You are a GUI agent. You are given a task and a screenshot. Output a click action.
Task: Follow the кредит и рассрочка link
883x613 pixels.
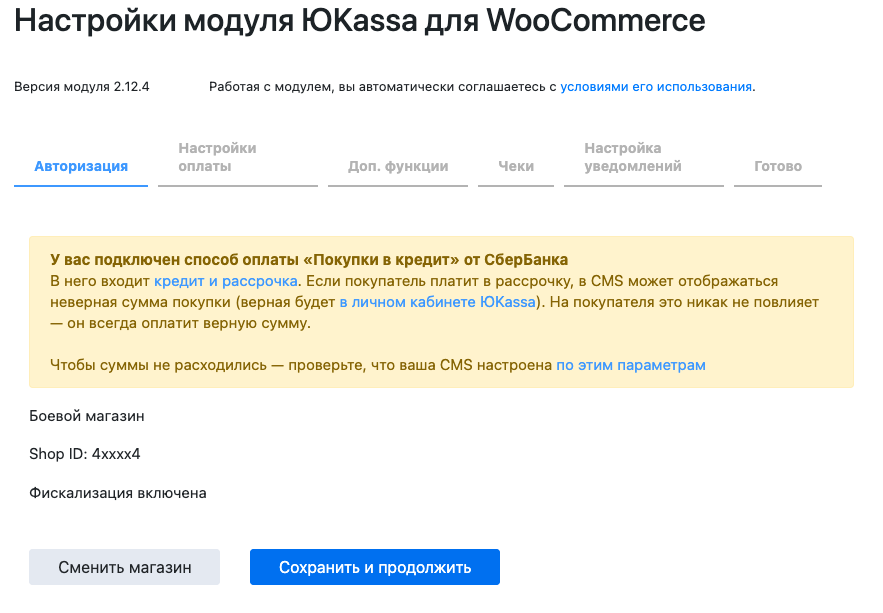click(x=226, y=281)
